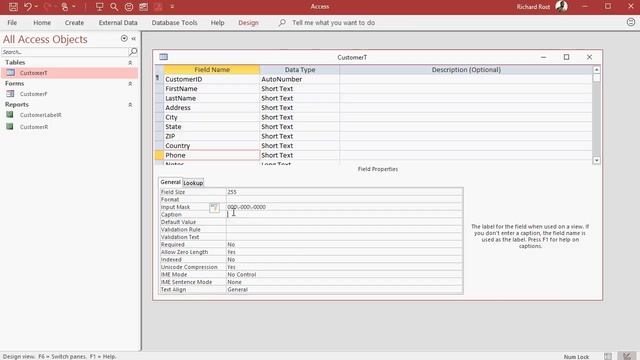The image size is (640, 360).
Task: Click the presentation screen icon in Quick Access
Action: tap(99, 7)
